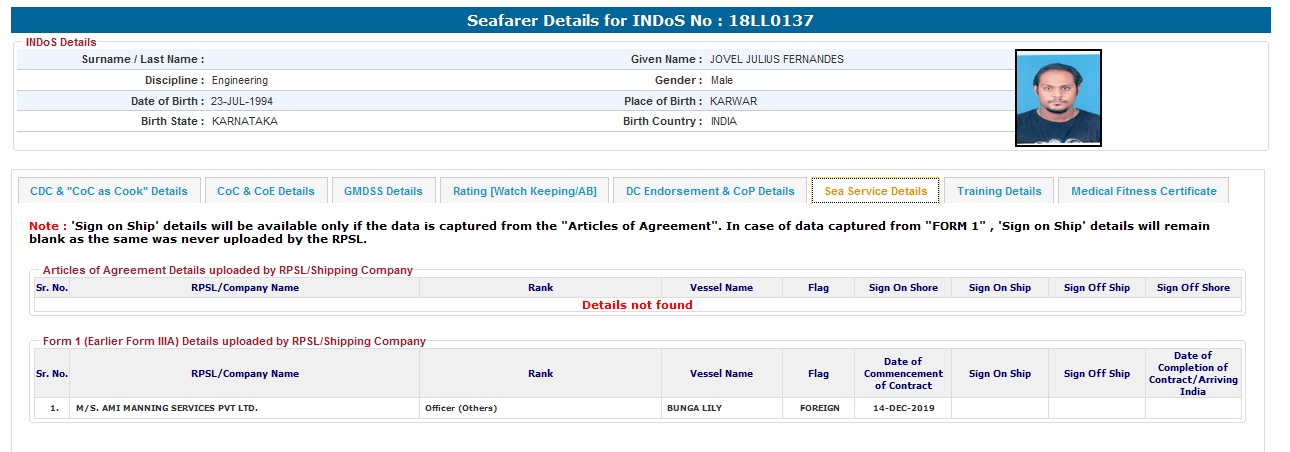Viewport: 1290px width, 452px height.
Task: Click the BUNGA LILY vessel name cell
Action: tap(693, 408)
